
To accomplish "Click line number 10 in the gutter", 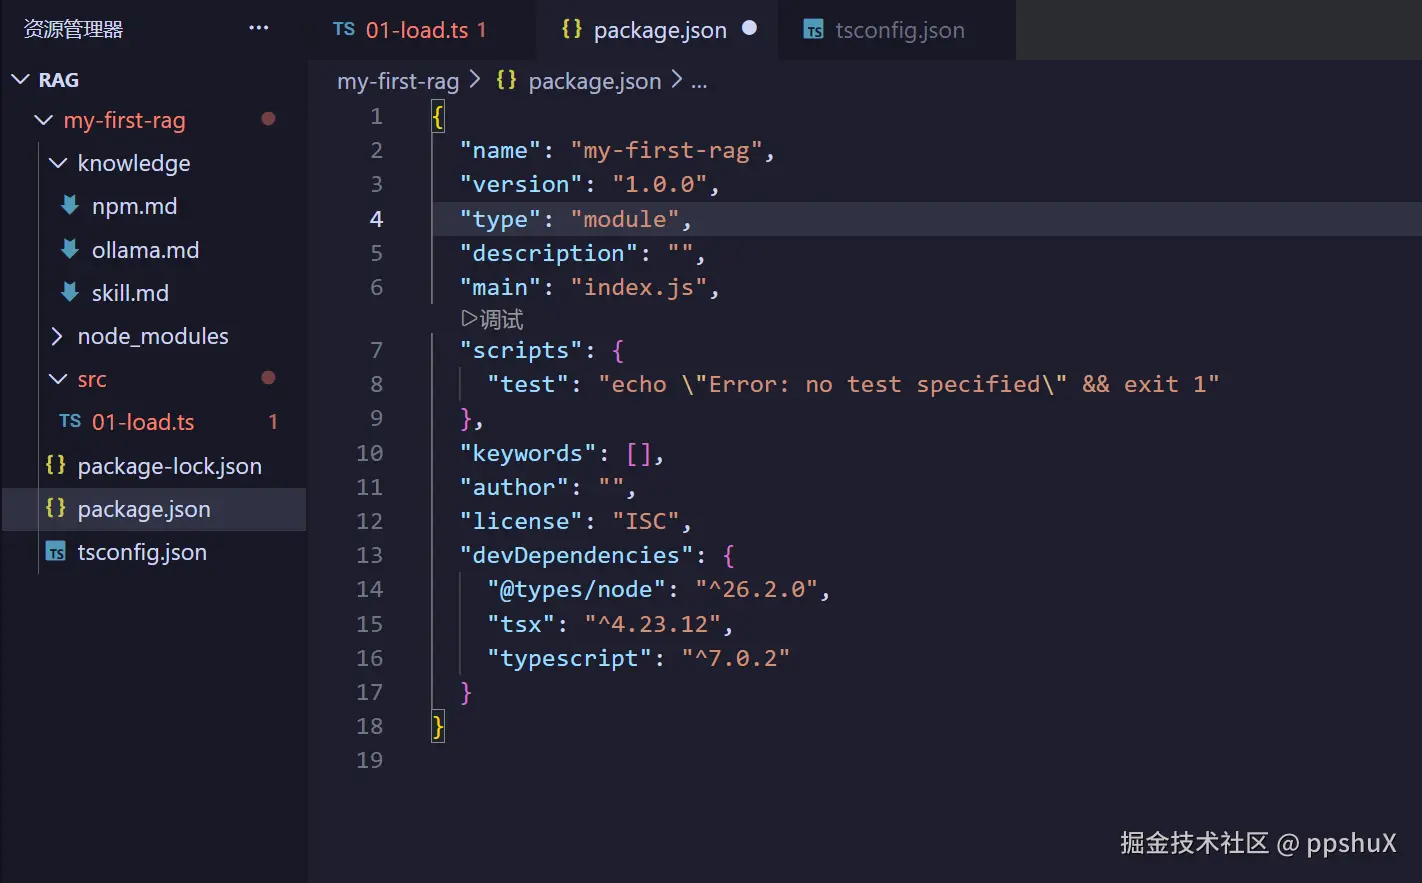I will click(x=369, y=453).
